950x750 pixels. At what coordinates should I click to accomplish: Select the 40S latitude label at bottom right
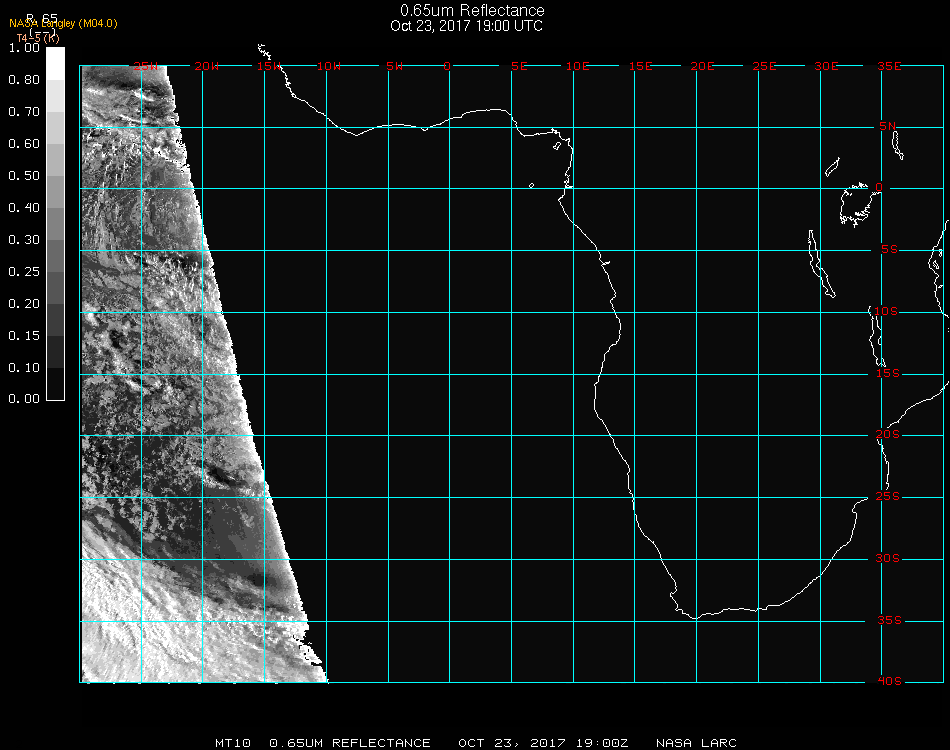(x=888, y=682)
